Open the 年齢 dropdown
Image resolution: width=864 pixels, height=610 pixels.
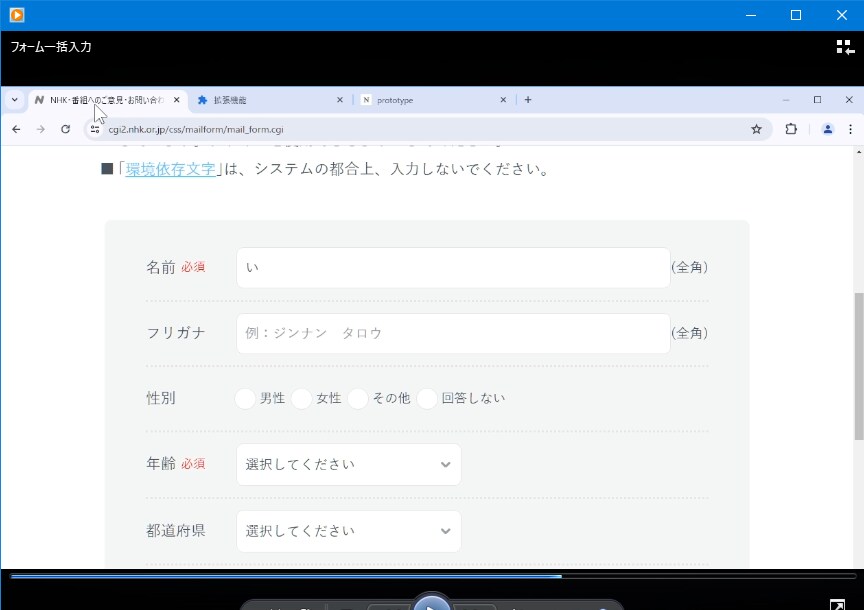tap(349, 465)
